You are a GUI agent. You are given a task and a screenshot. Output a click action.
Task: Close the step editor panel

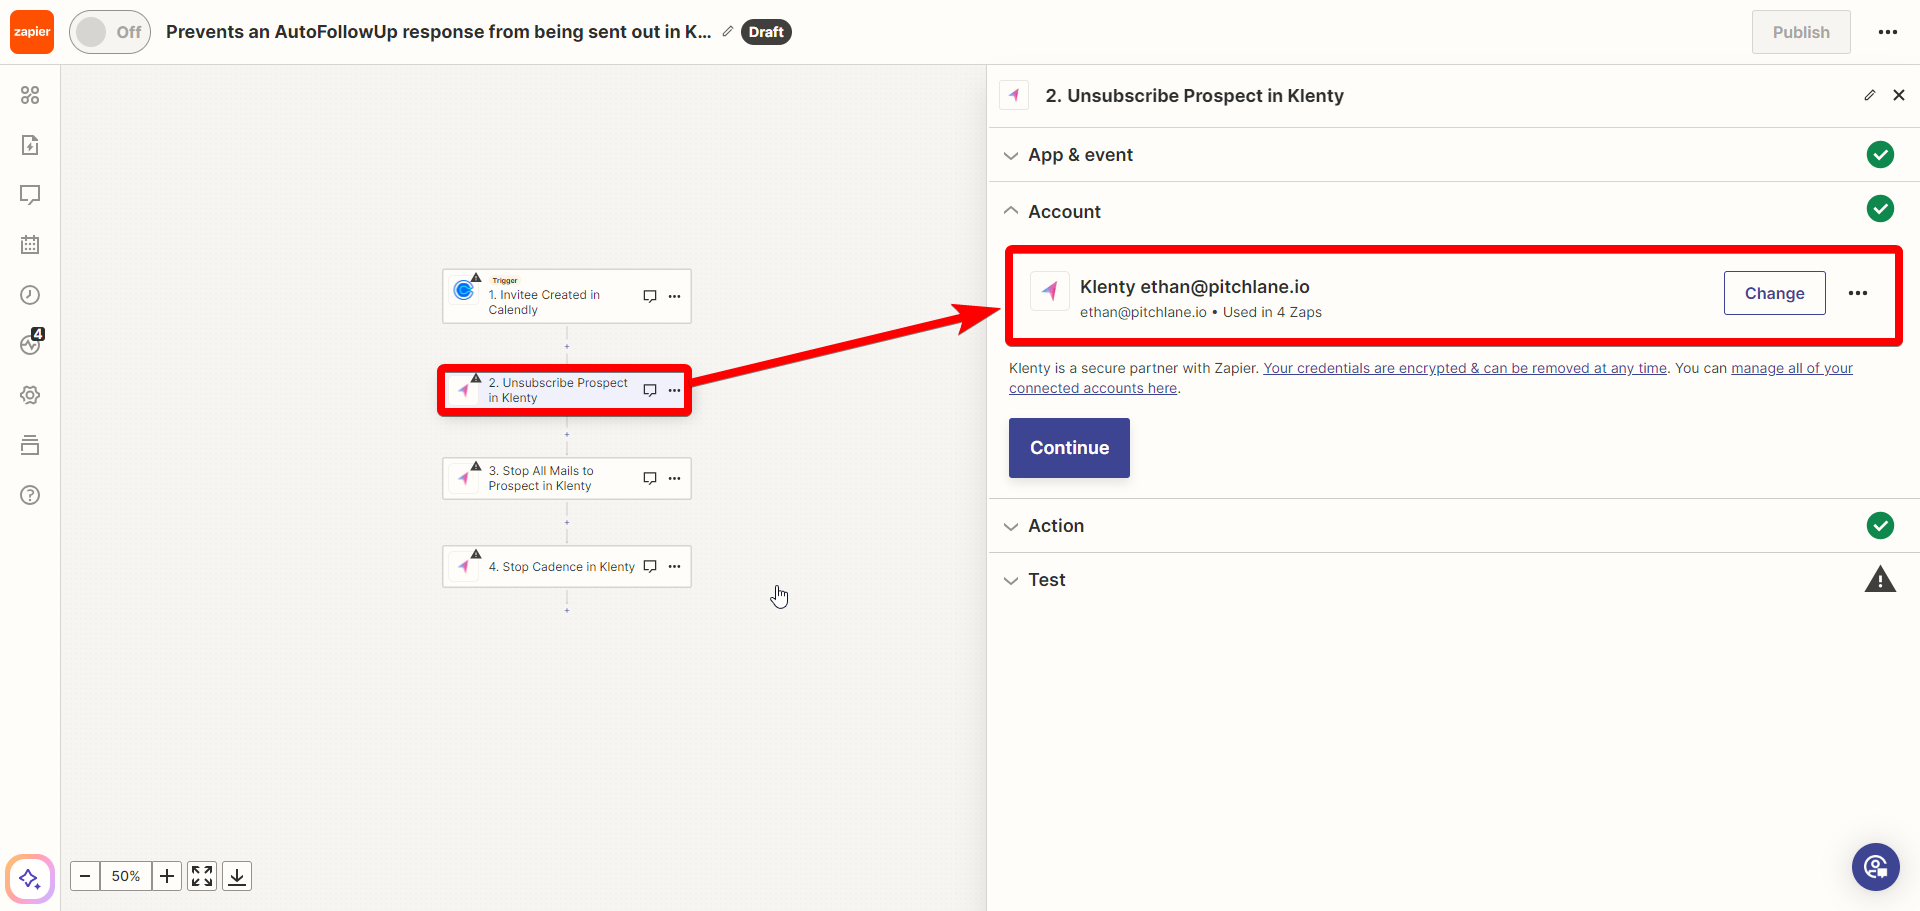[1899, 95]
